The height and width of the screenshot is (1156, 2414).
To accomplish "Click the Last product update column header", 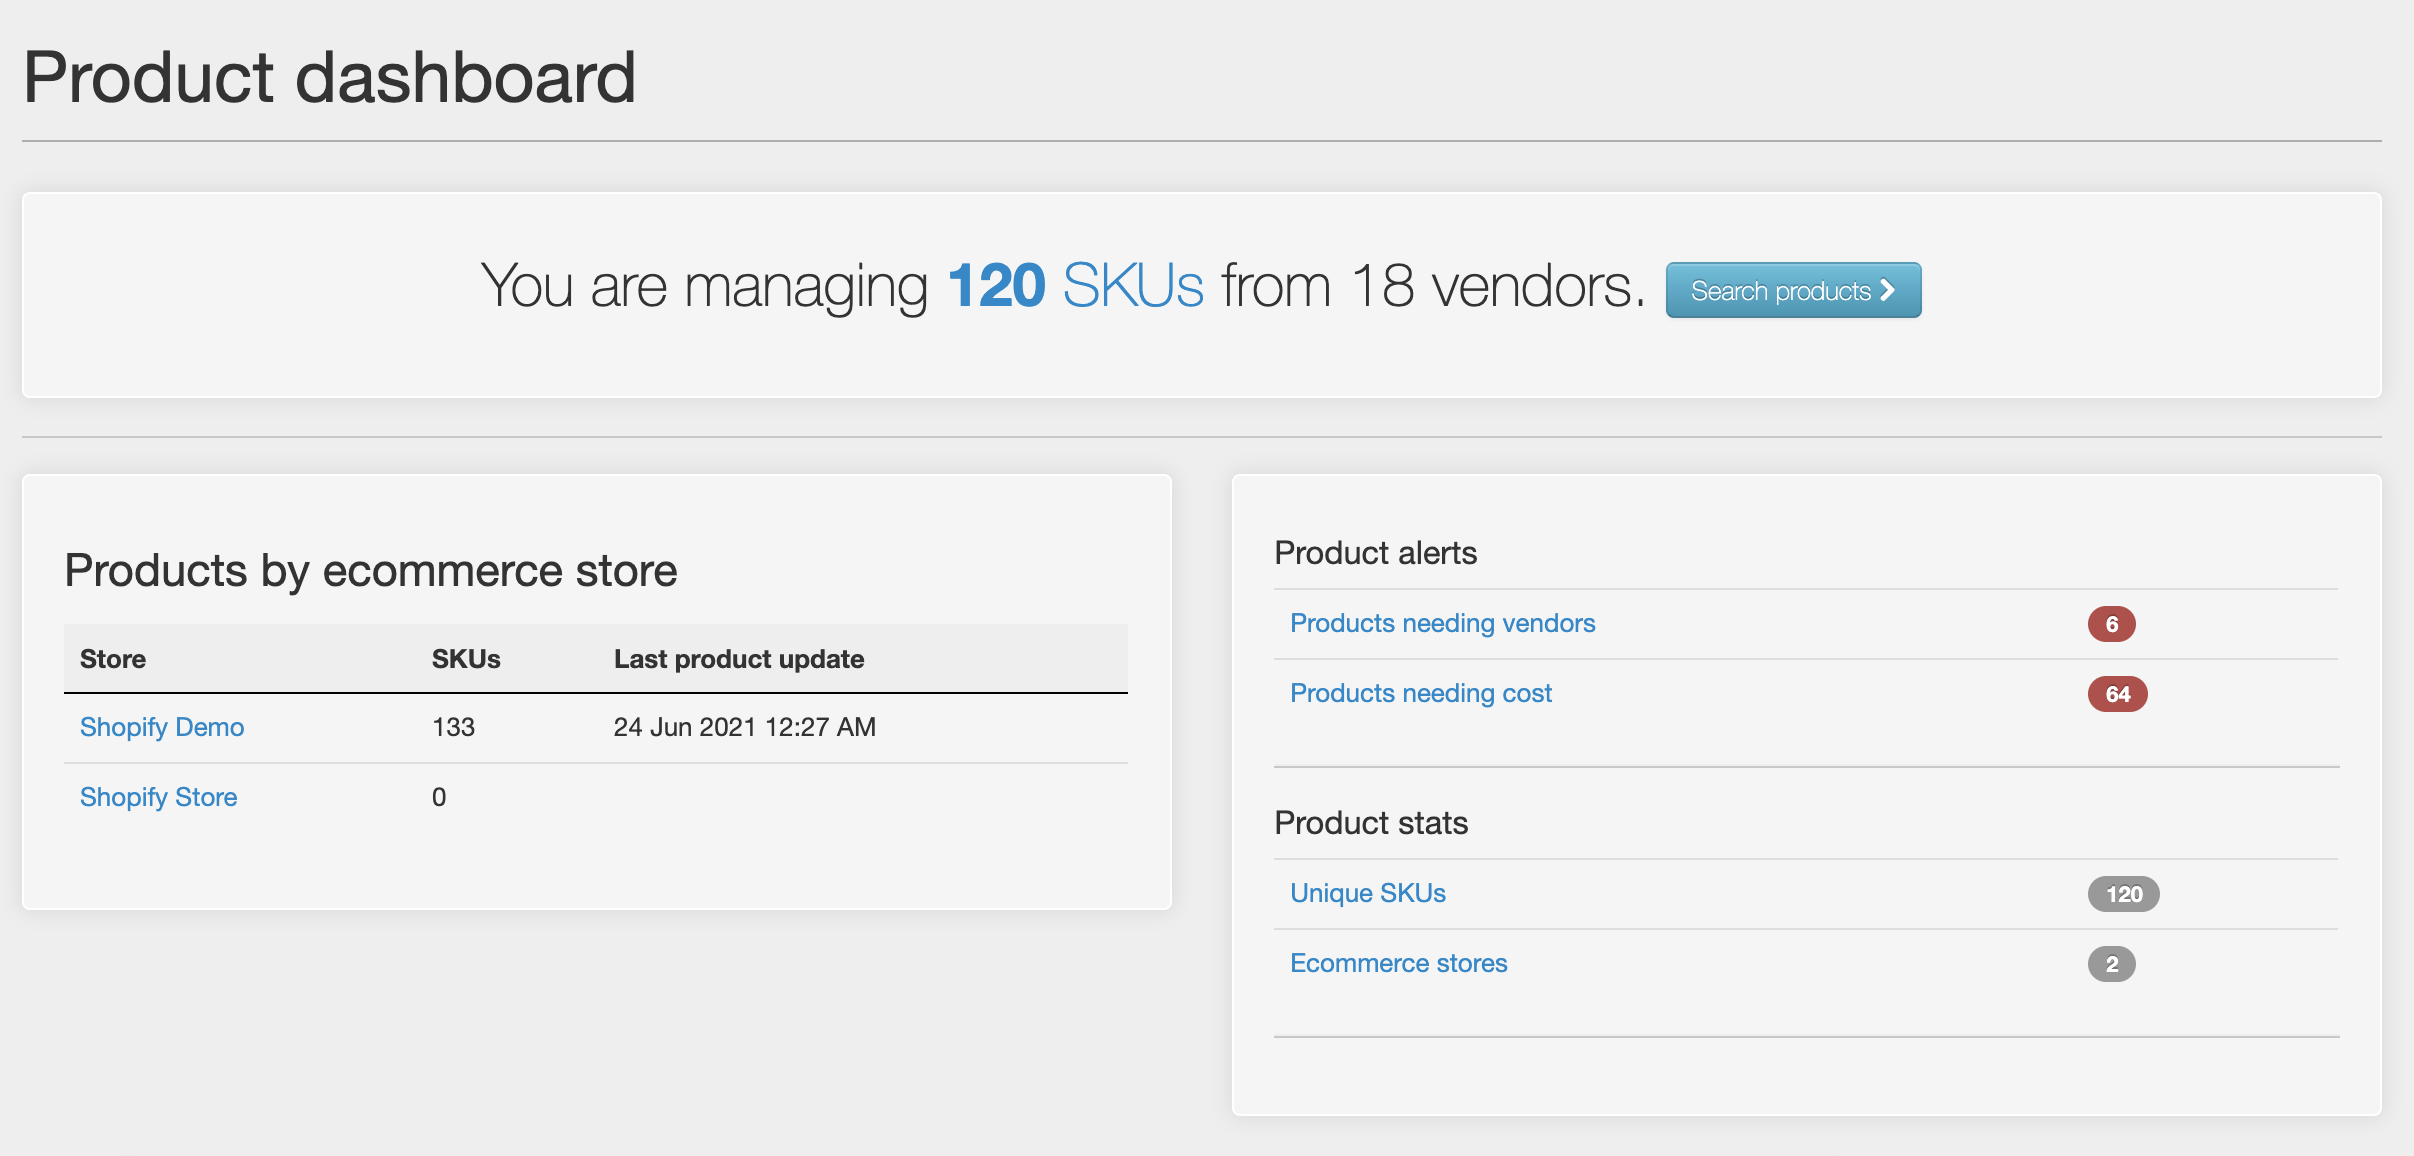I will click(x=738, y=659).
